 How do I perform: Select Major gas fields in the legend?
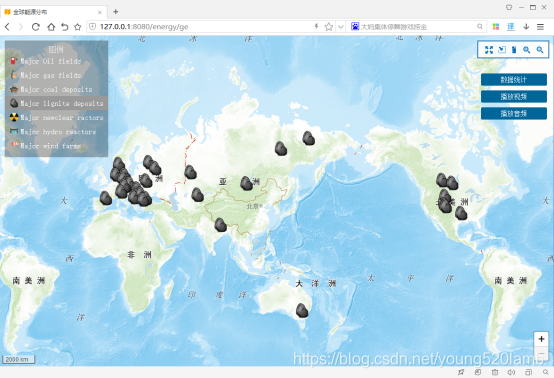coord(57,75)
